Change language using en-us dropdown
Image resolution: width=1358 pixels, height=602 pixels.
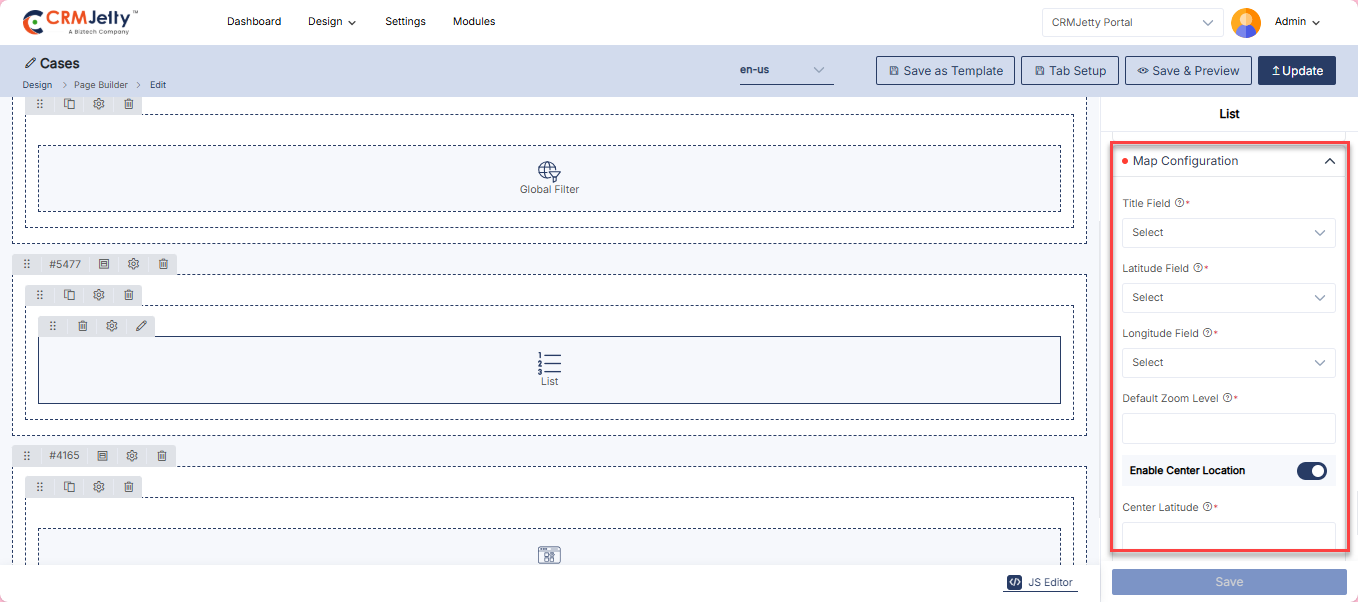pyautogui.click(x=786, y=70)
